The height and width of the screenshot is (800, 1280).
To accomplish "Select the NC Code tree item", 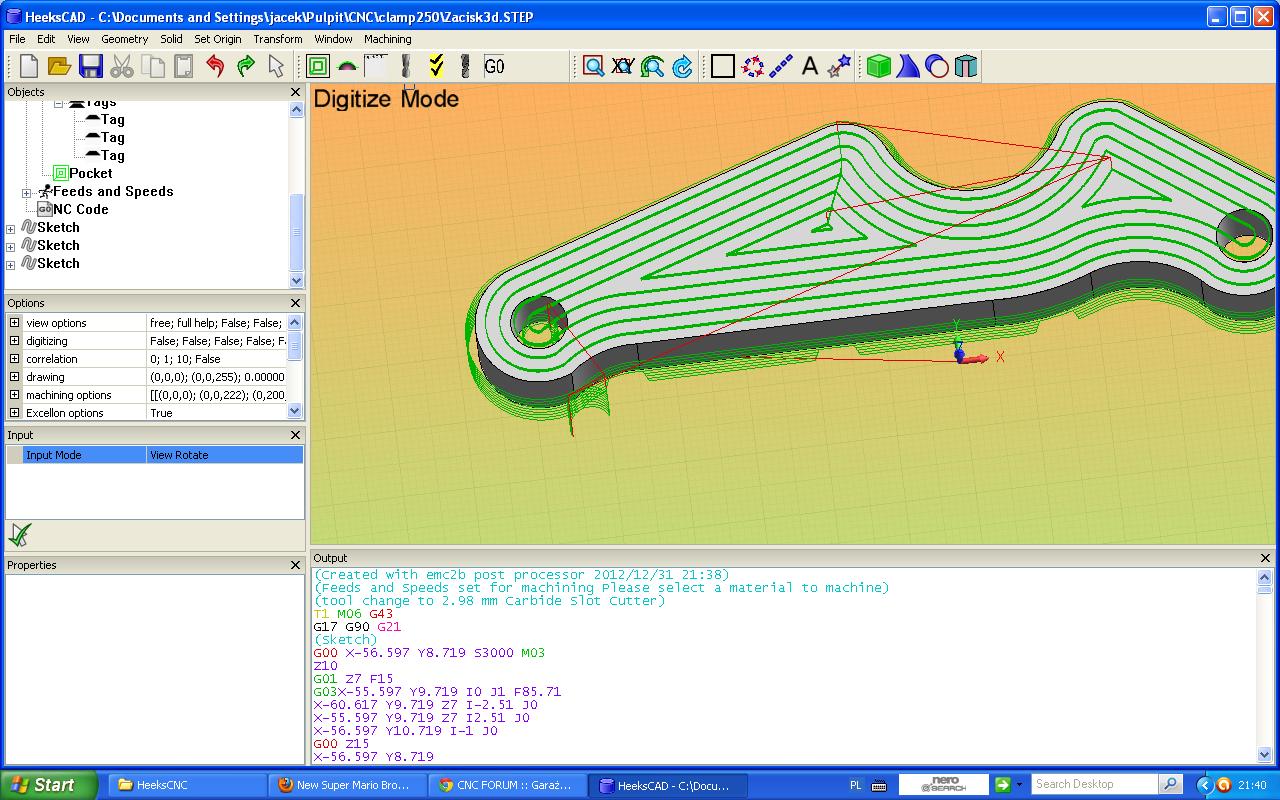I will 80,209.
